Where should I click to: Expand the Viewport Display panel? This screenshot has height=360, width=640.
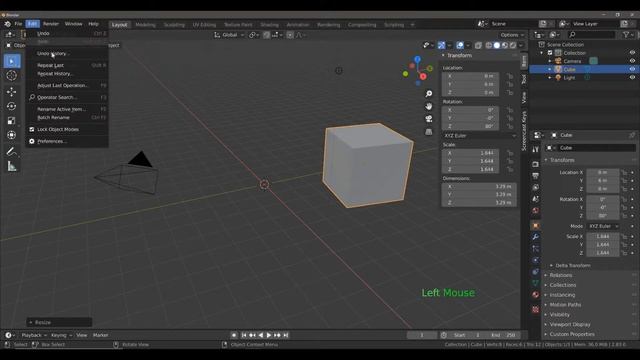(x=570, y=324)
